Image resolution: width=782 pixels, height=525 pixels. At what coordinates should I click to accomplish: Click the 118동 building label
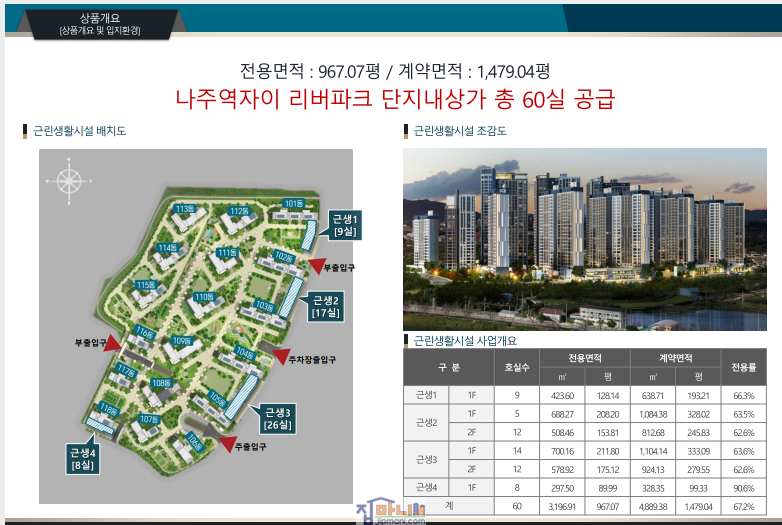109,409
